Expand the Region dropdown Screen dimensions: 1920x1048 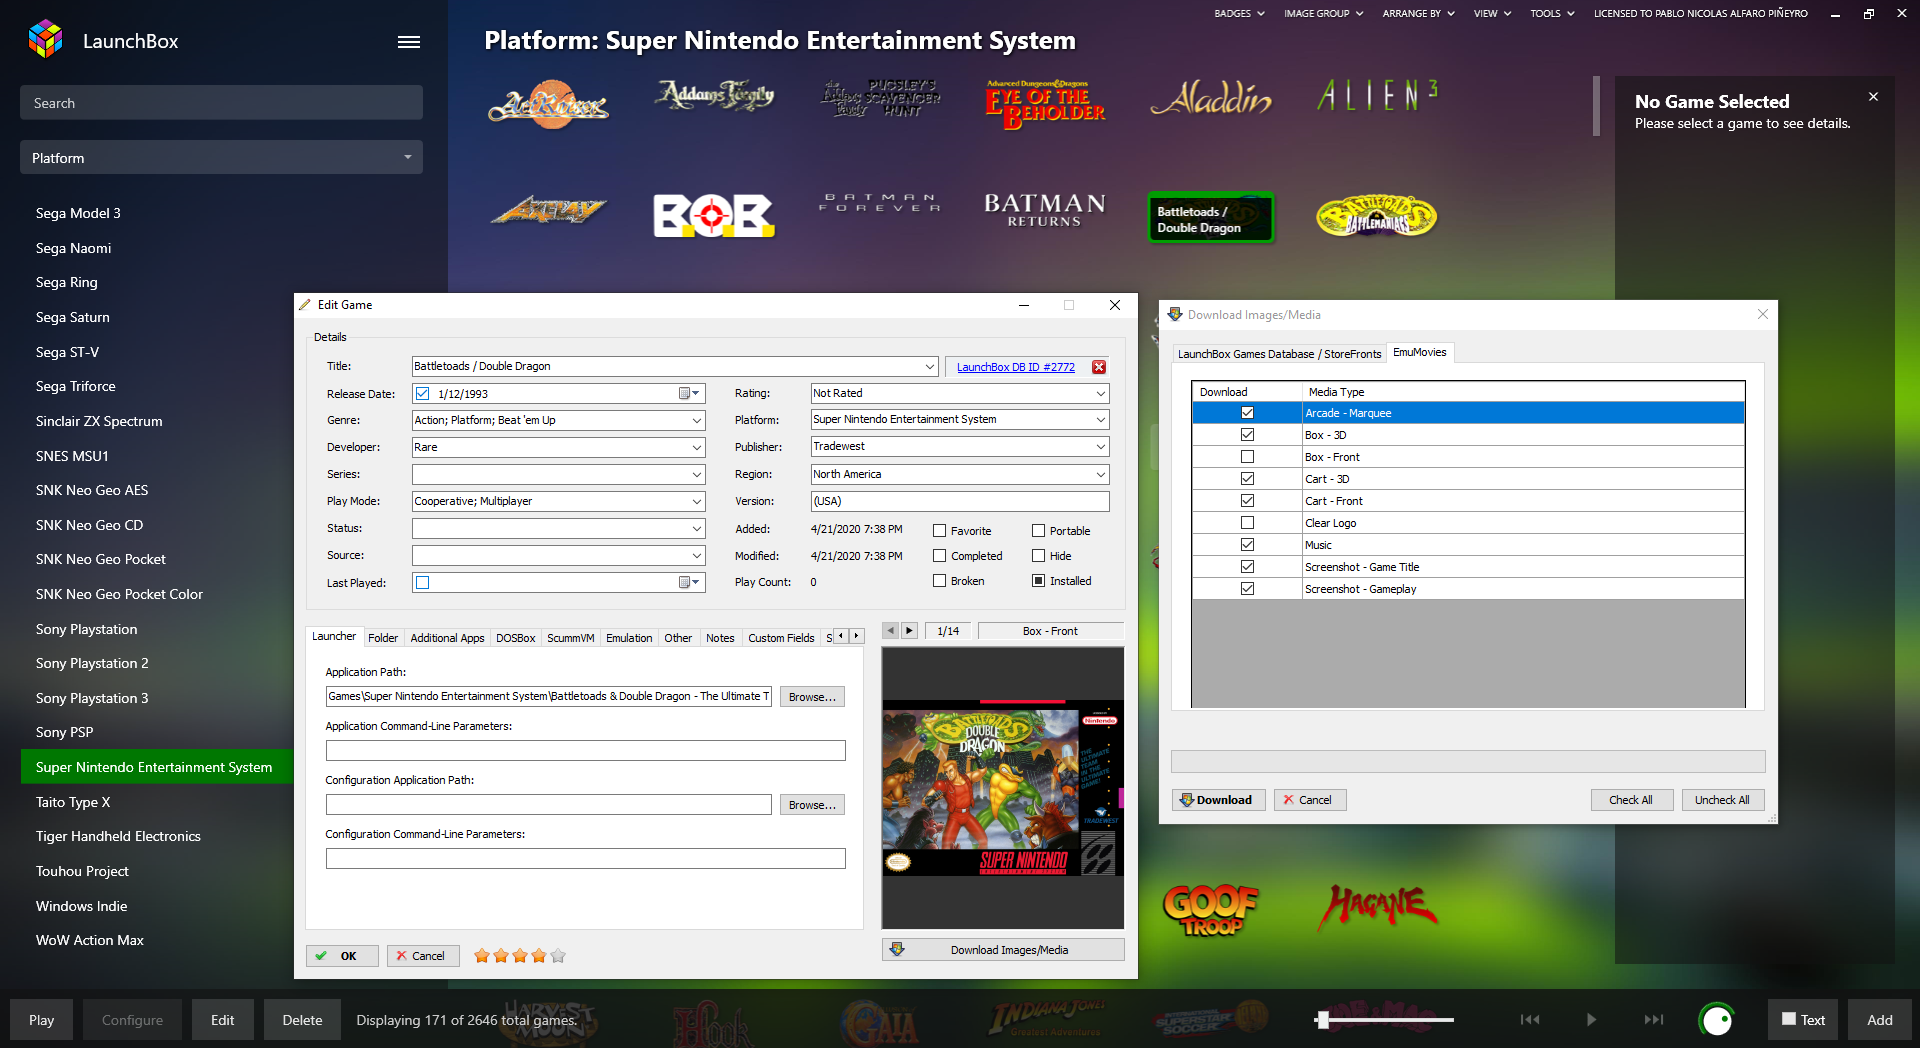pyautogui.click(x=1100, y=475)
